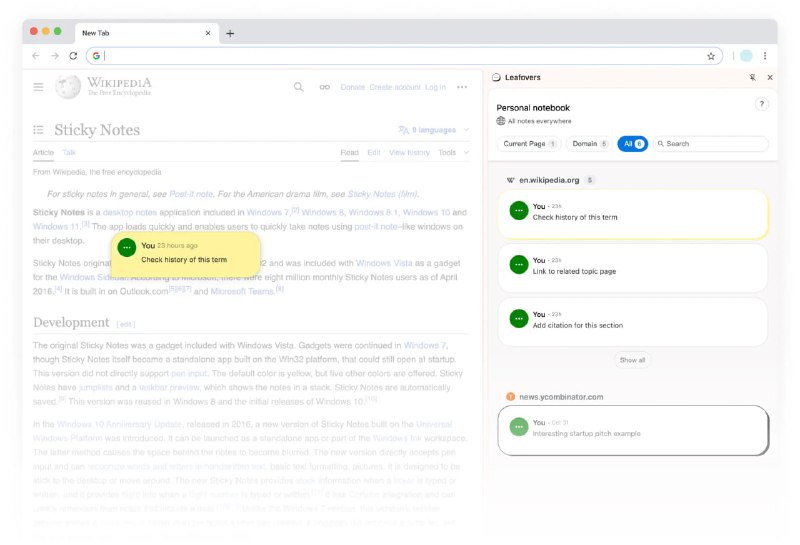
Task: Click the en.wikipedia.org group header
Action: (x=550, y=180)
